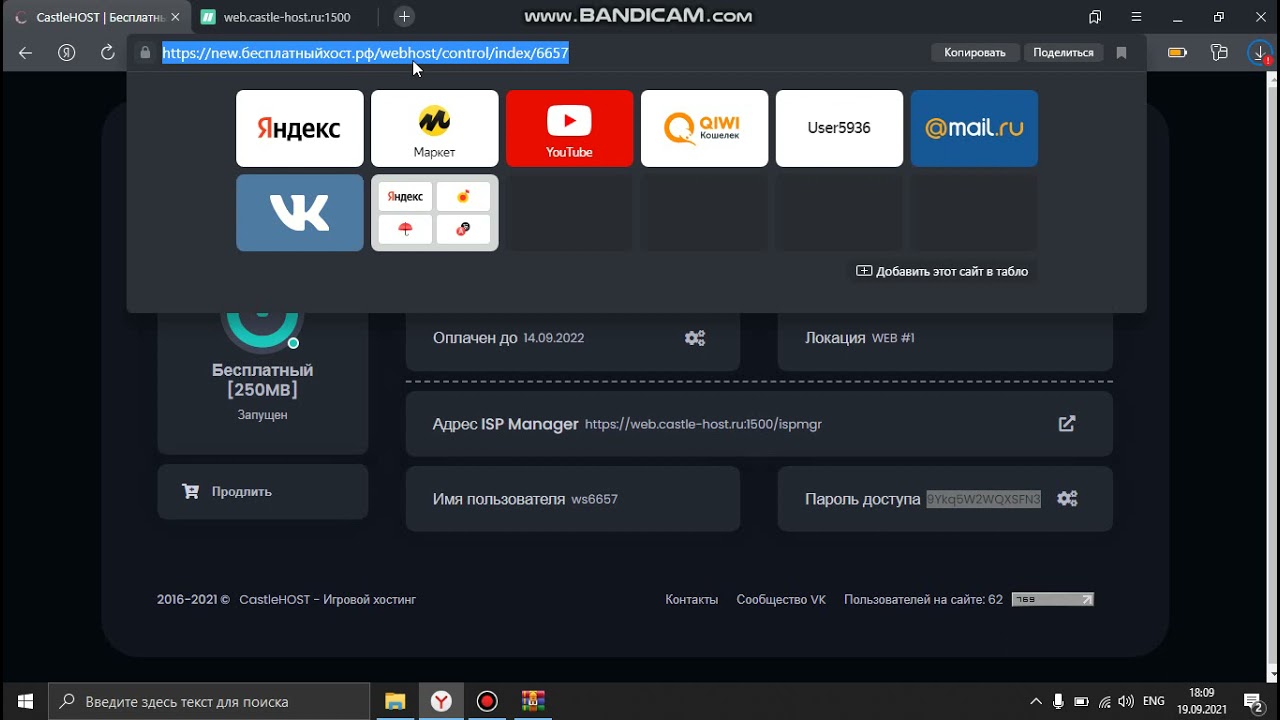Click the browser downloads icon
Viewport: 1280px width, 720px height.
(1259, 53)
